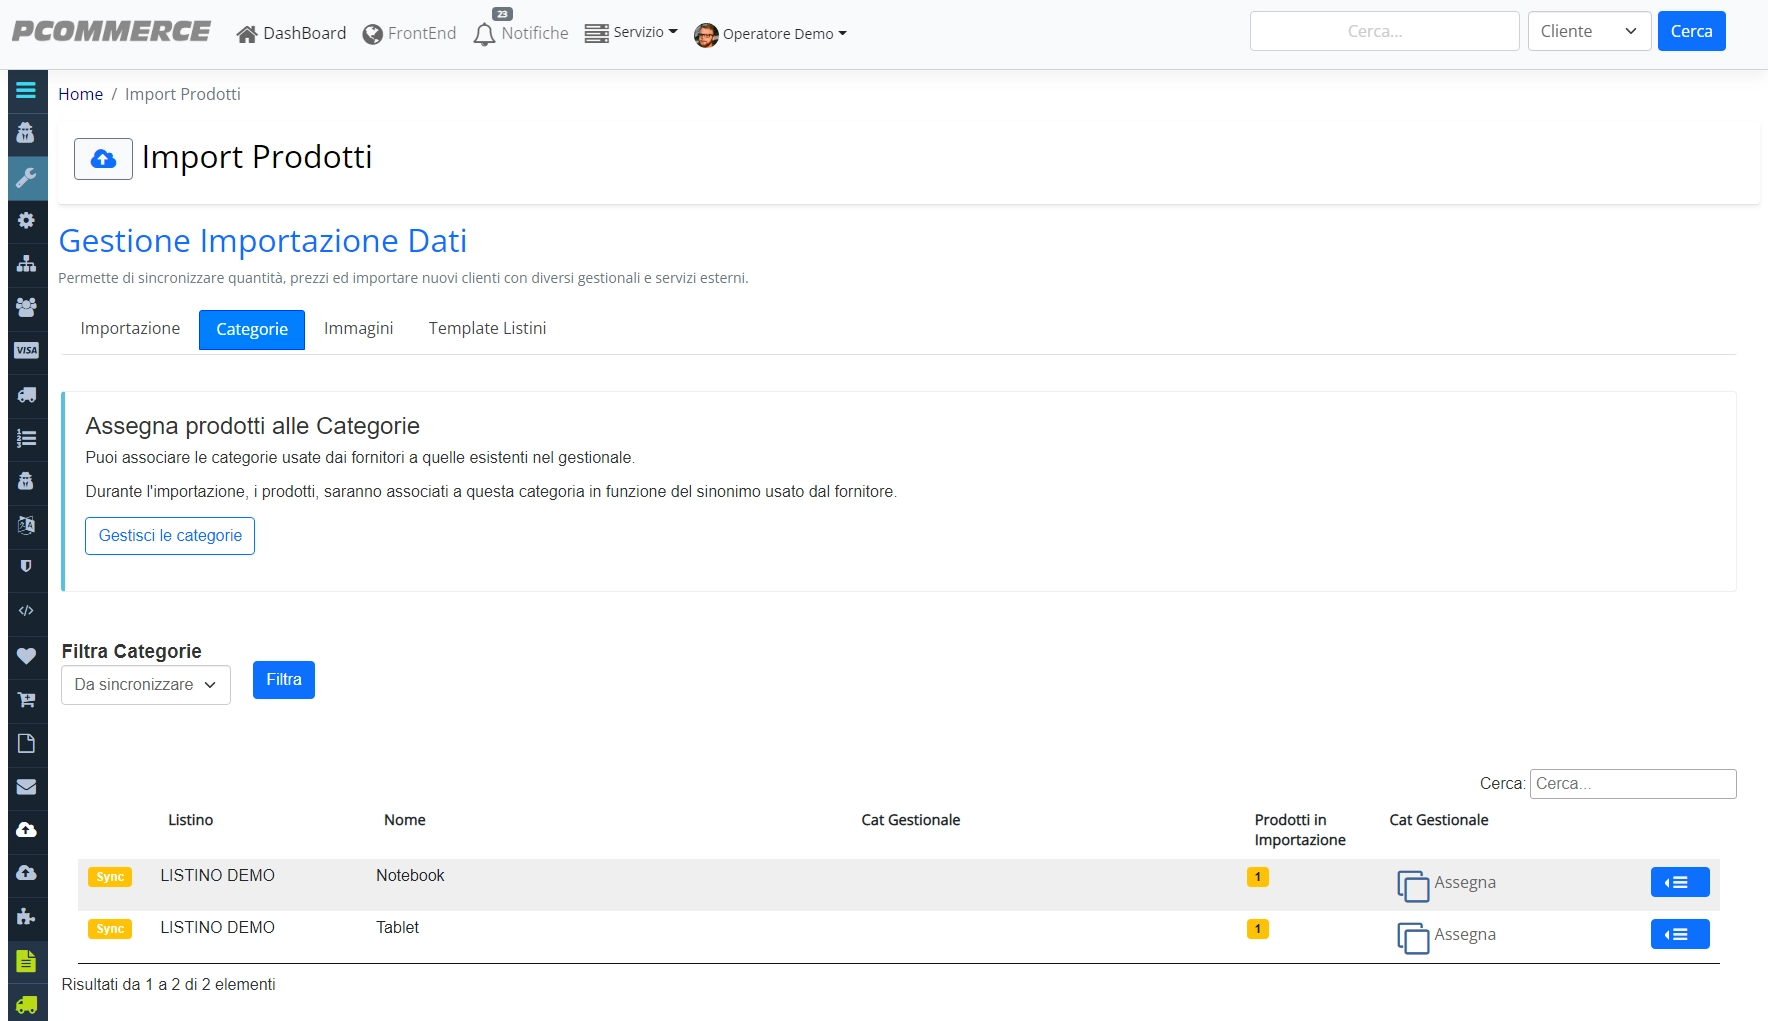Click the Home breadcrumb link
This screenshot has width=1768, height=1021.
[80, 94]
